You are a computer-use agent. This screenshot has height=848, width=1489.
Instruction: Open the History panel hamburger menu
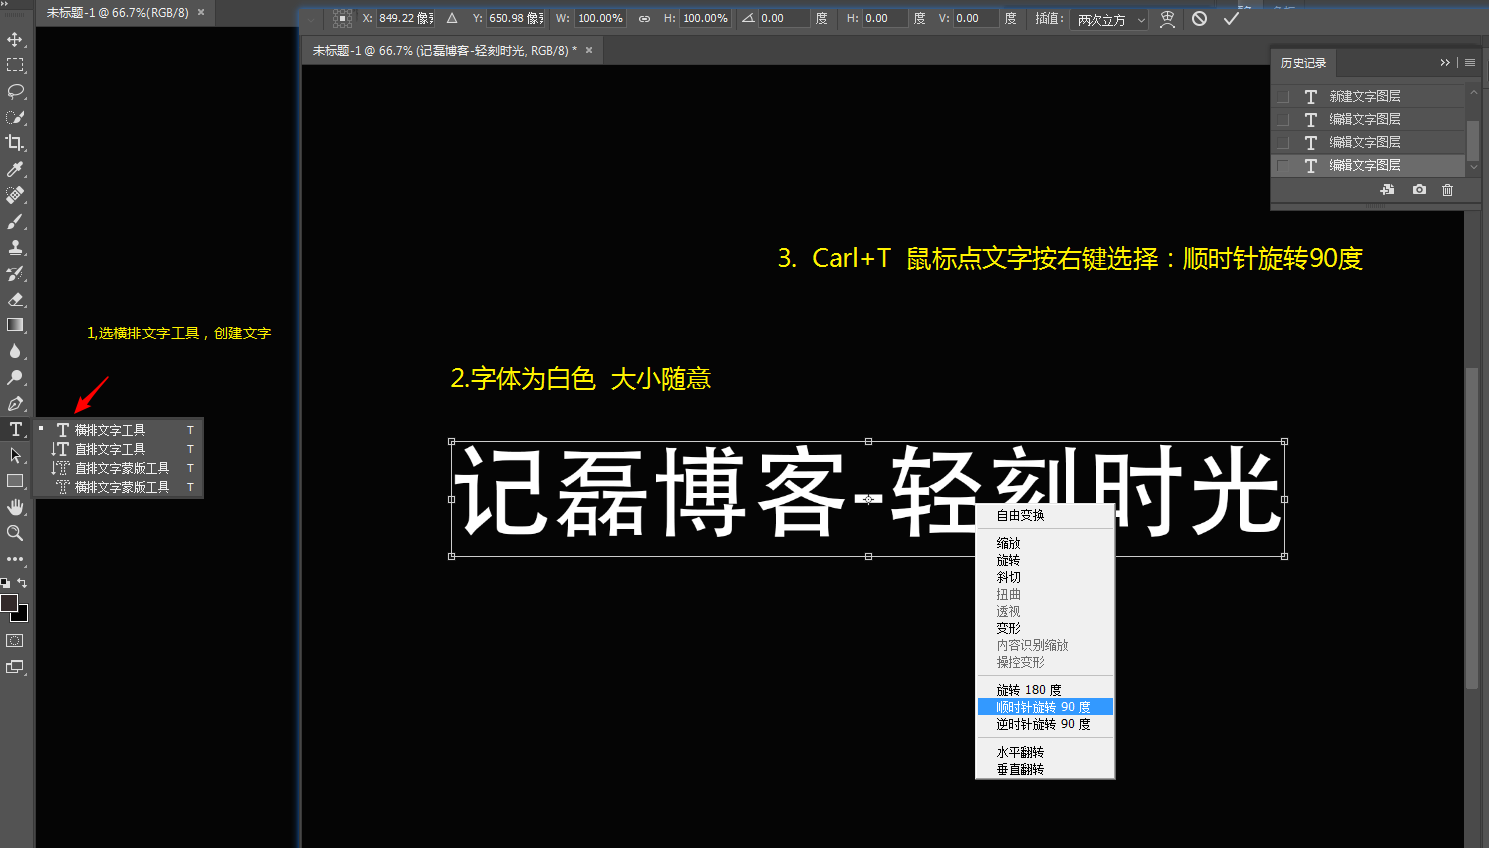coord(1470,62)
